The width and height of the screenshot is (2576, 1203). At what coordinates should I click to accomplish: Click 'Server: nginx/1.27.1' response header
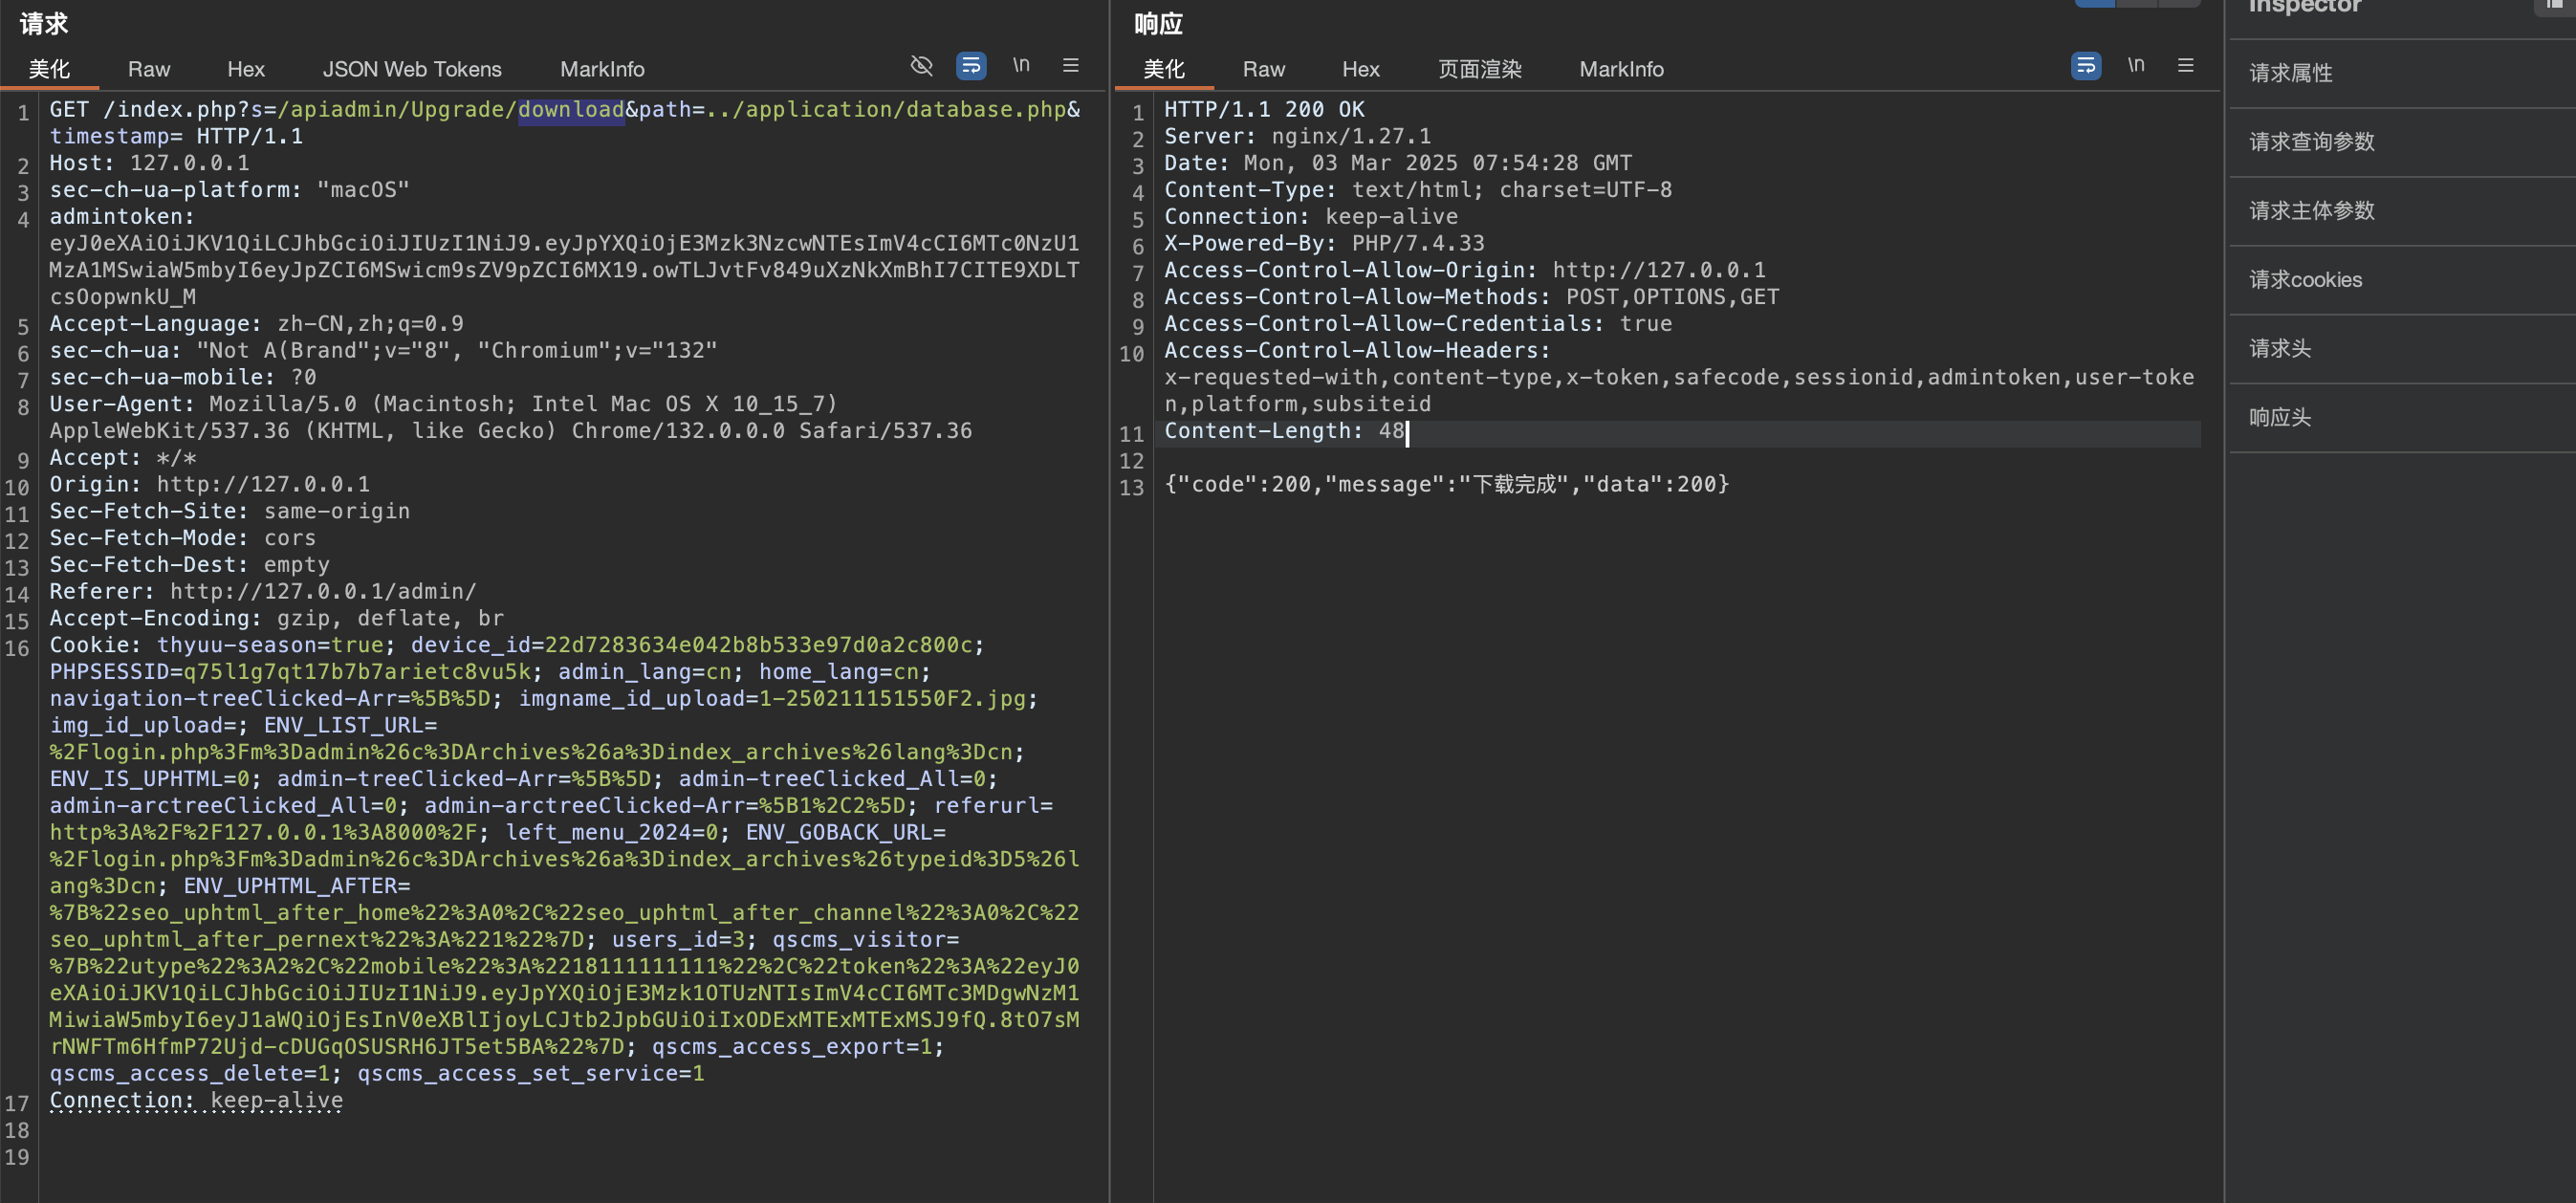1298,136
